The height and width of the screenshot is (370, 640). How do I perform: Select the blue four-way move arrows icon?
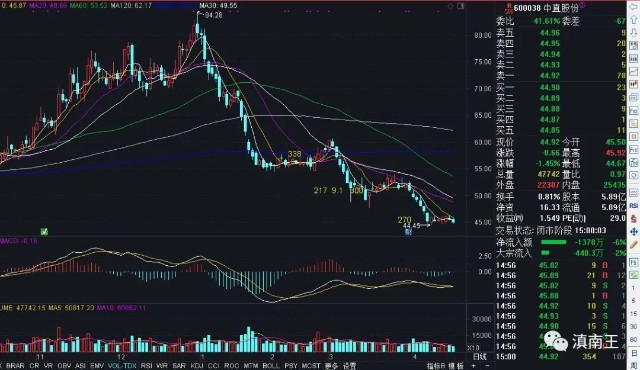coord(633,232)
